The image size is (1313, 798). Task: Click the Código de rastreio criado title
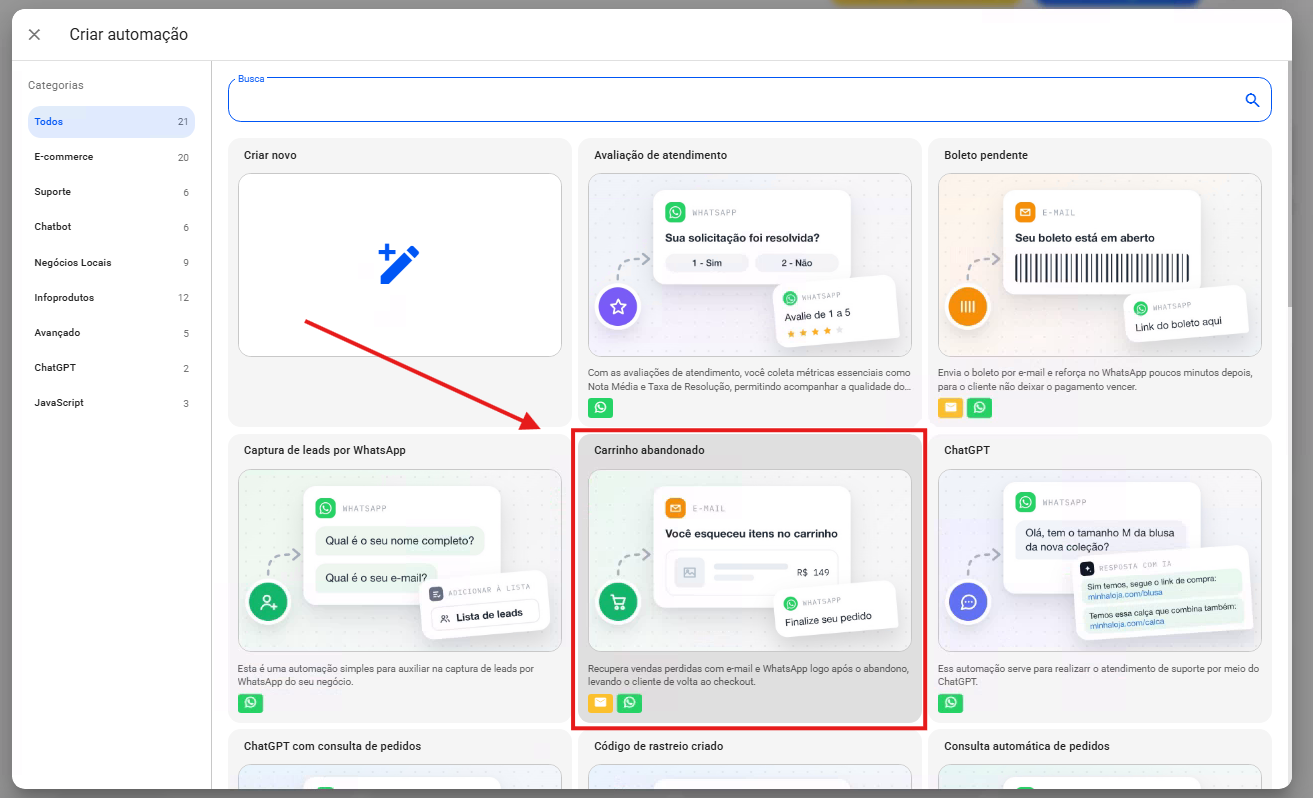tap(659, 746)
